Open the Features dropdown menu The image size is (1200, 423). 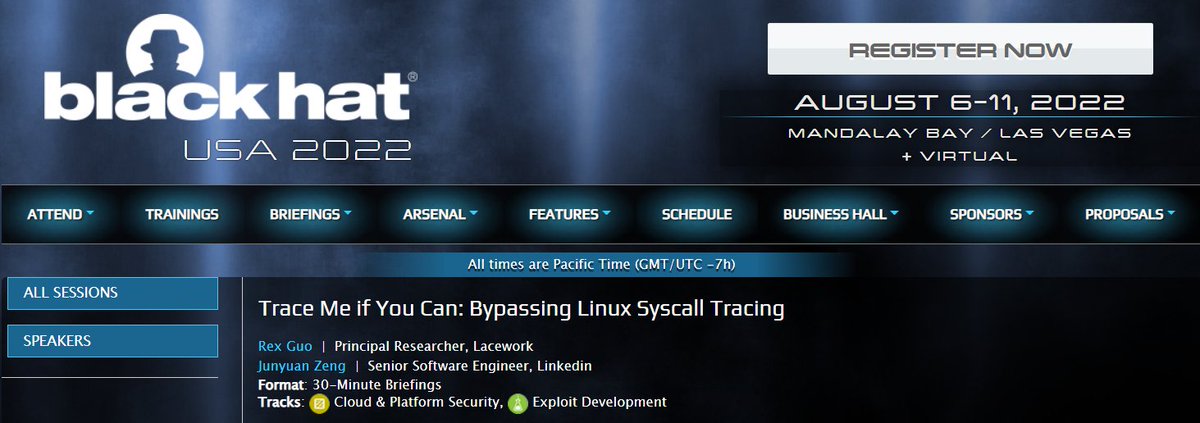569,214
